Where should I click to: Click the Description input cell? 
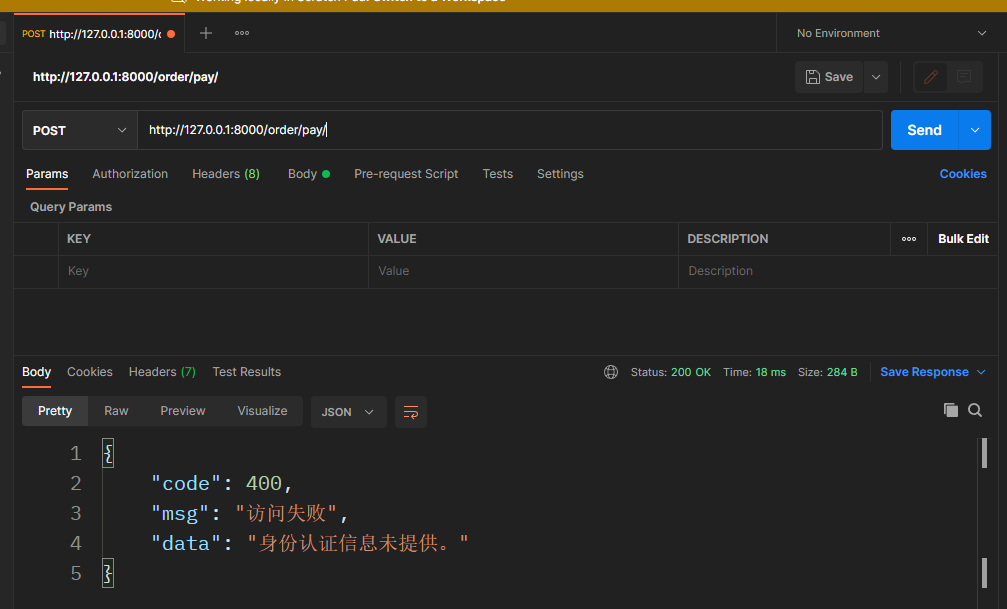[838, 271]
